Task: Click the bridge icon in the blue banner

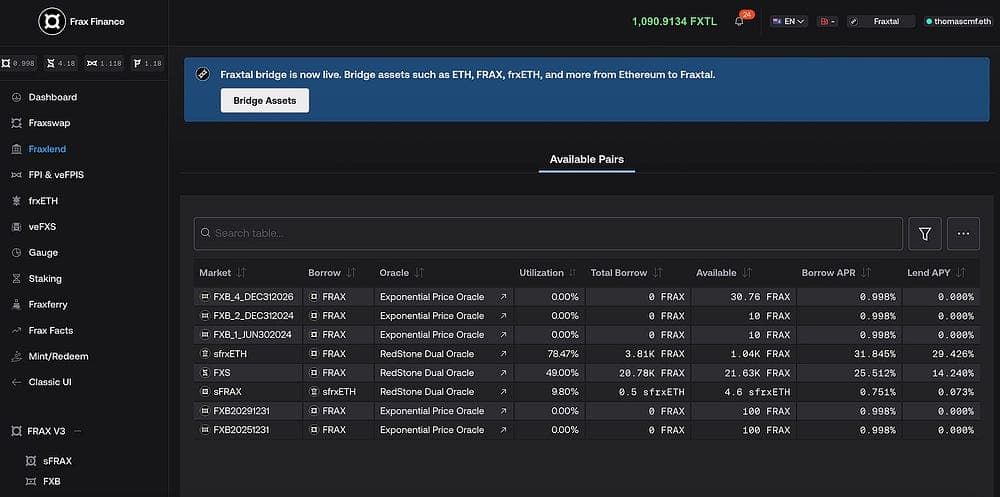Action: (203, 75)
